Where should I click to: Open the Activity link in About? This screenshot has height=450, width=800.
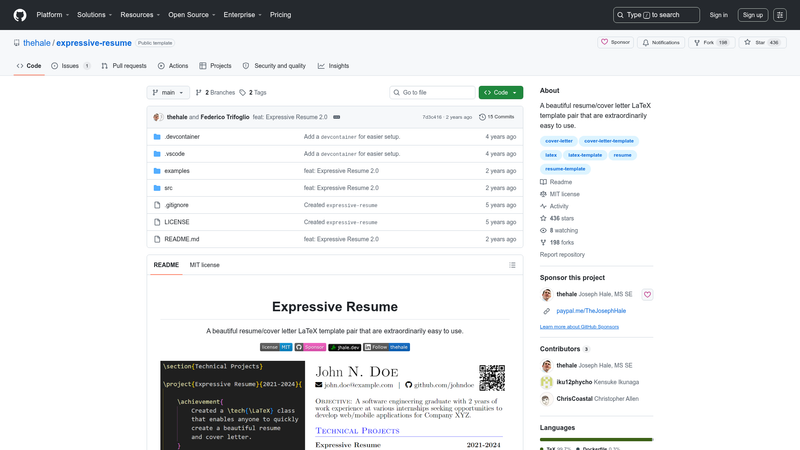point(554,206)
